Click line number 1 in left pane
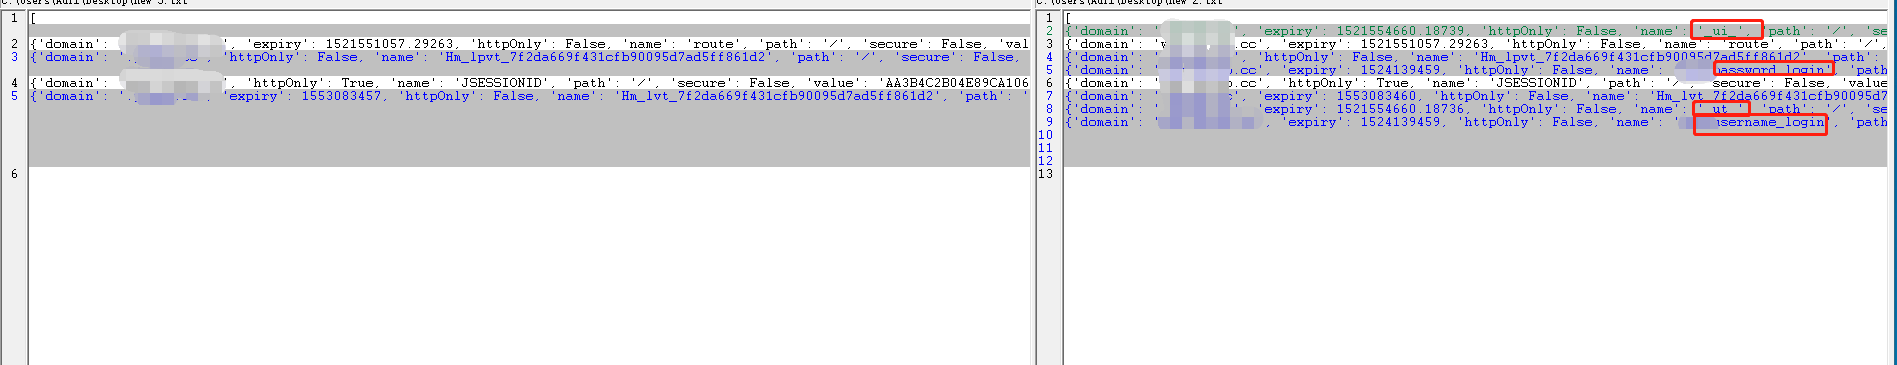Viewport: 1897px width, 365px height. click(x=14, y=18)
